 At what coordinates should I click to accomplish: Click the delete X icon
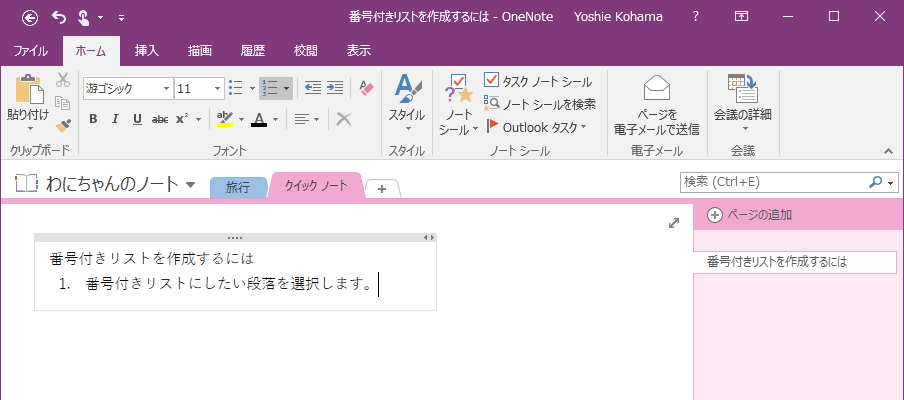point(344,119)
